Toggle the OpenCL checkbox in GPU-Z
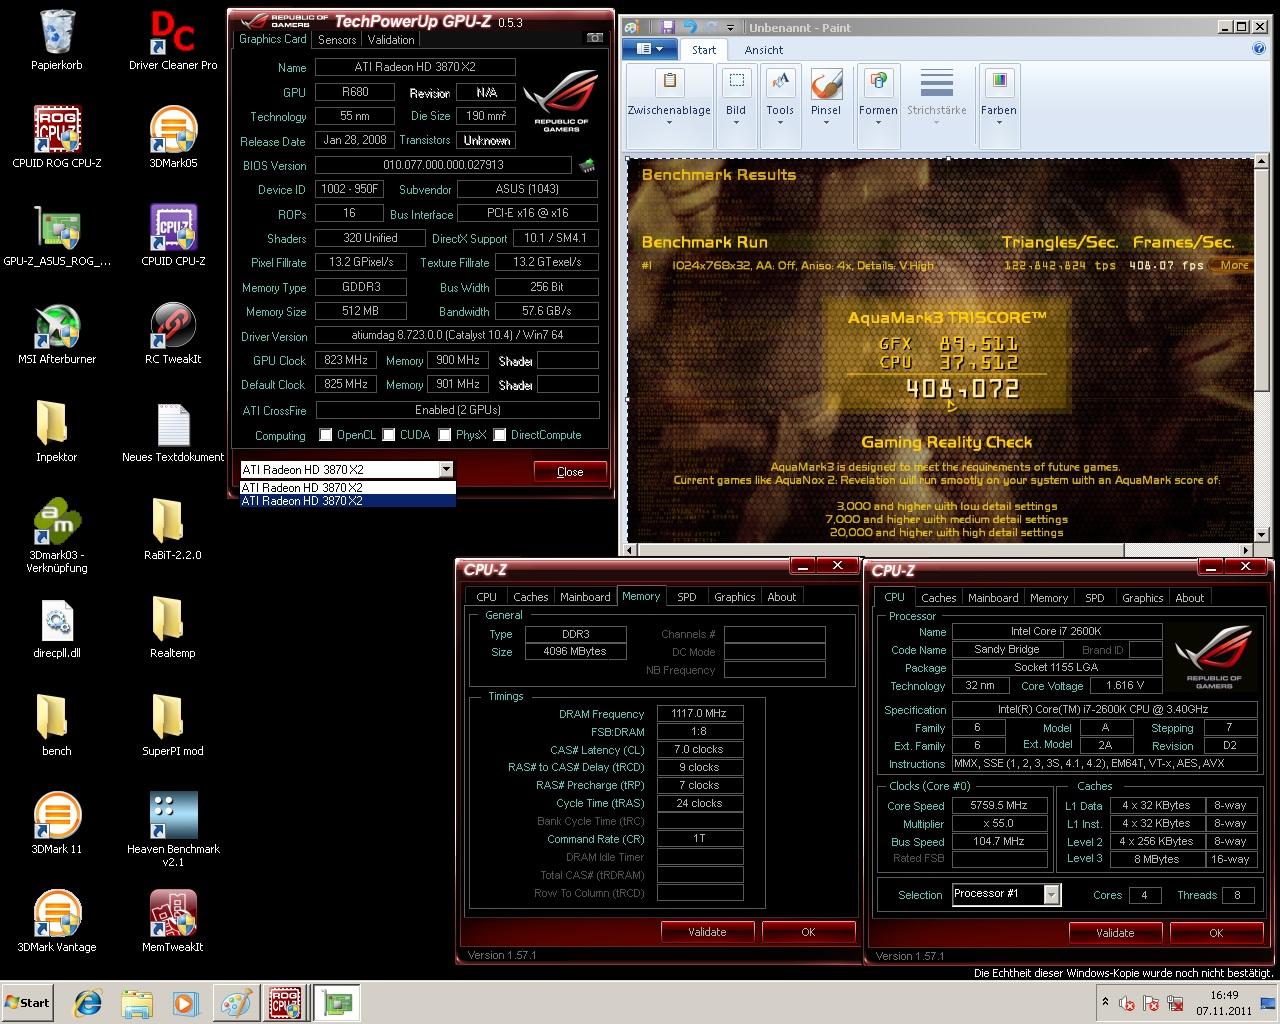This screenshot has height=1024, width=1280. pos(326,435)
